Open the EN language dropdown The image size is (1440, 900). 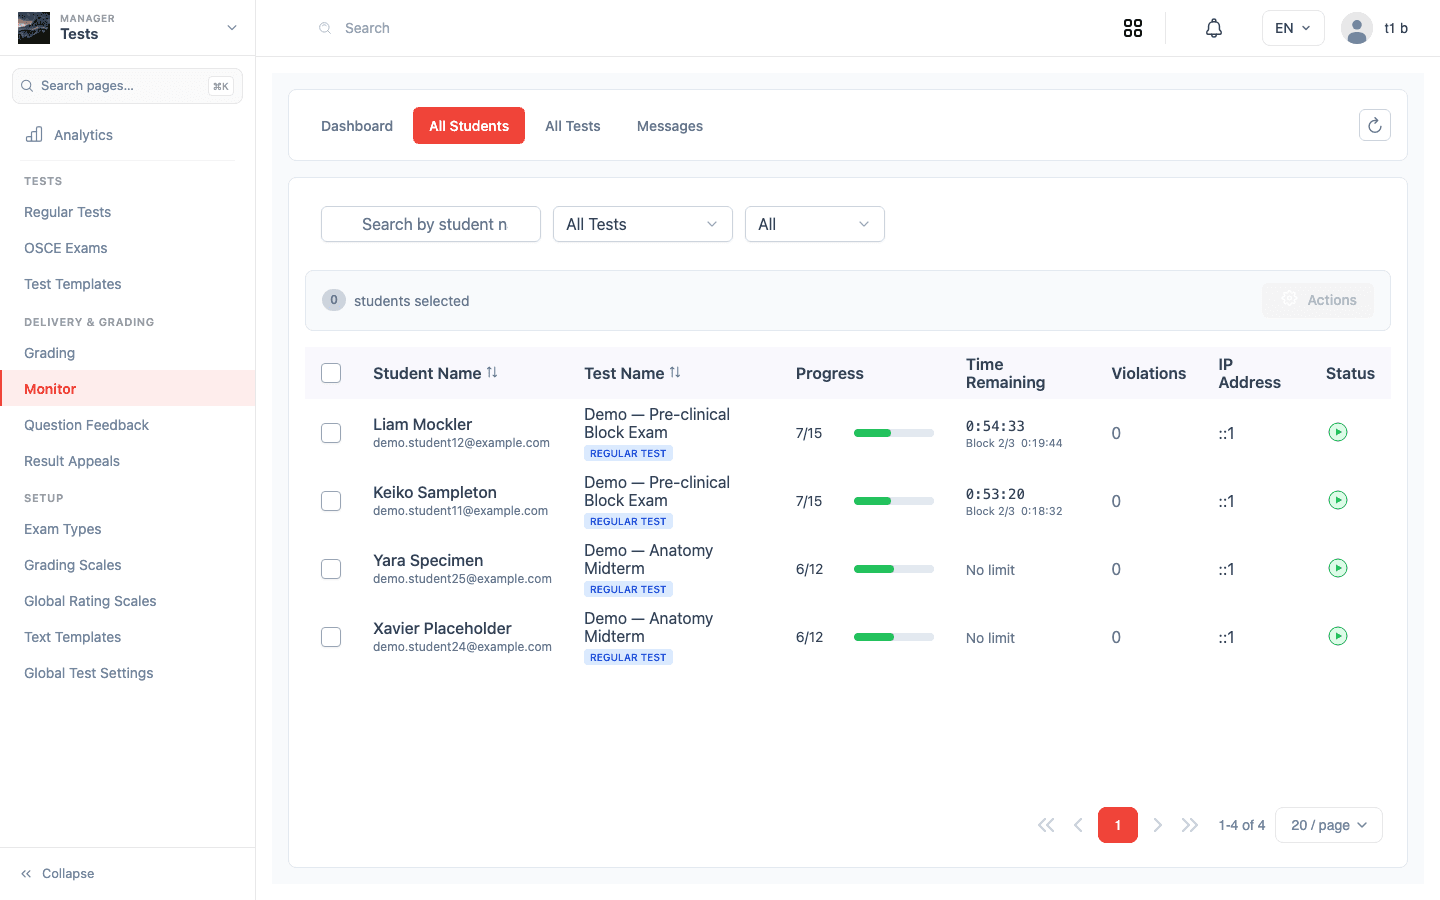click(1293, 28)
